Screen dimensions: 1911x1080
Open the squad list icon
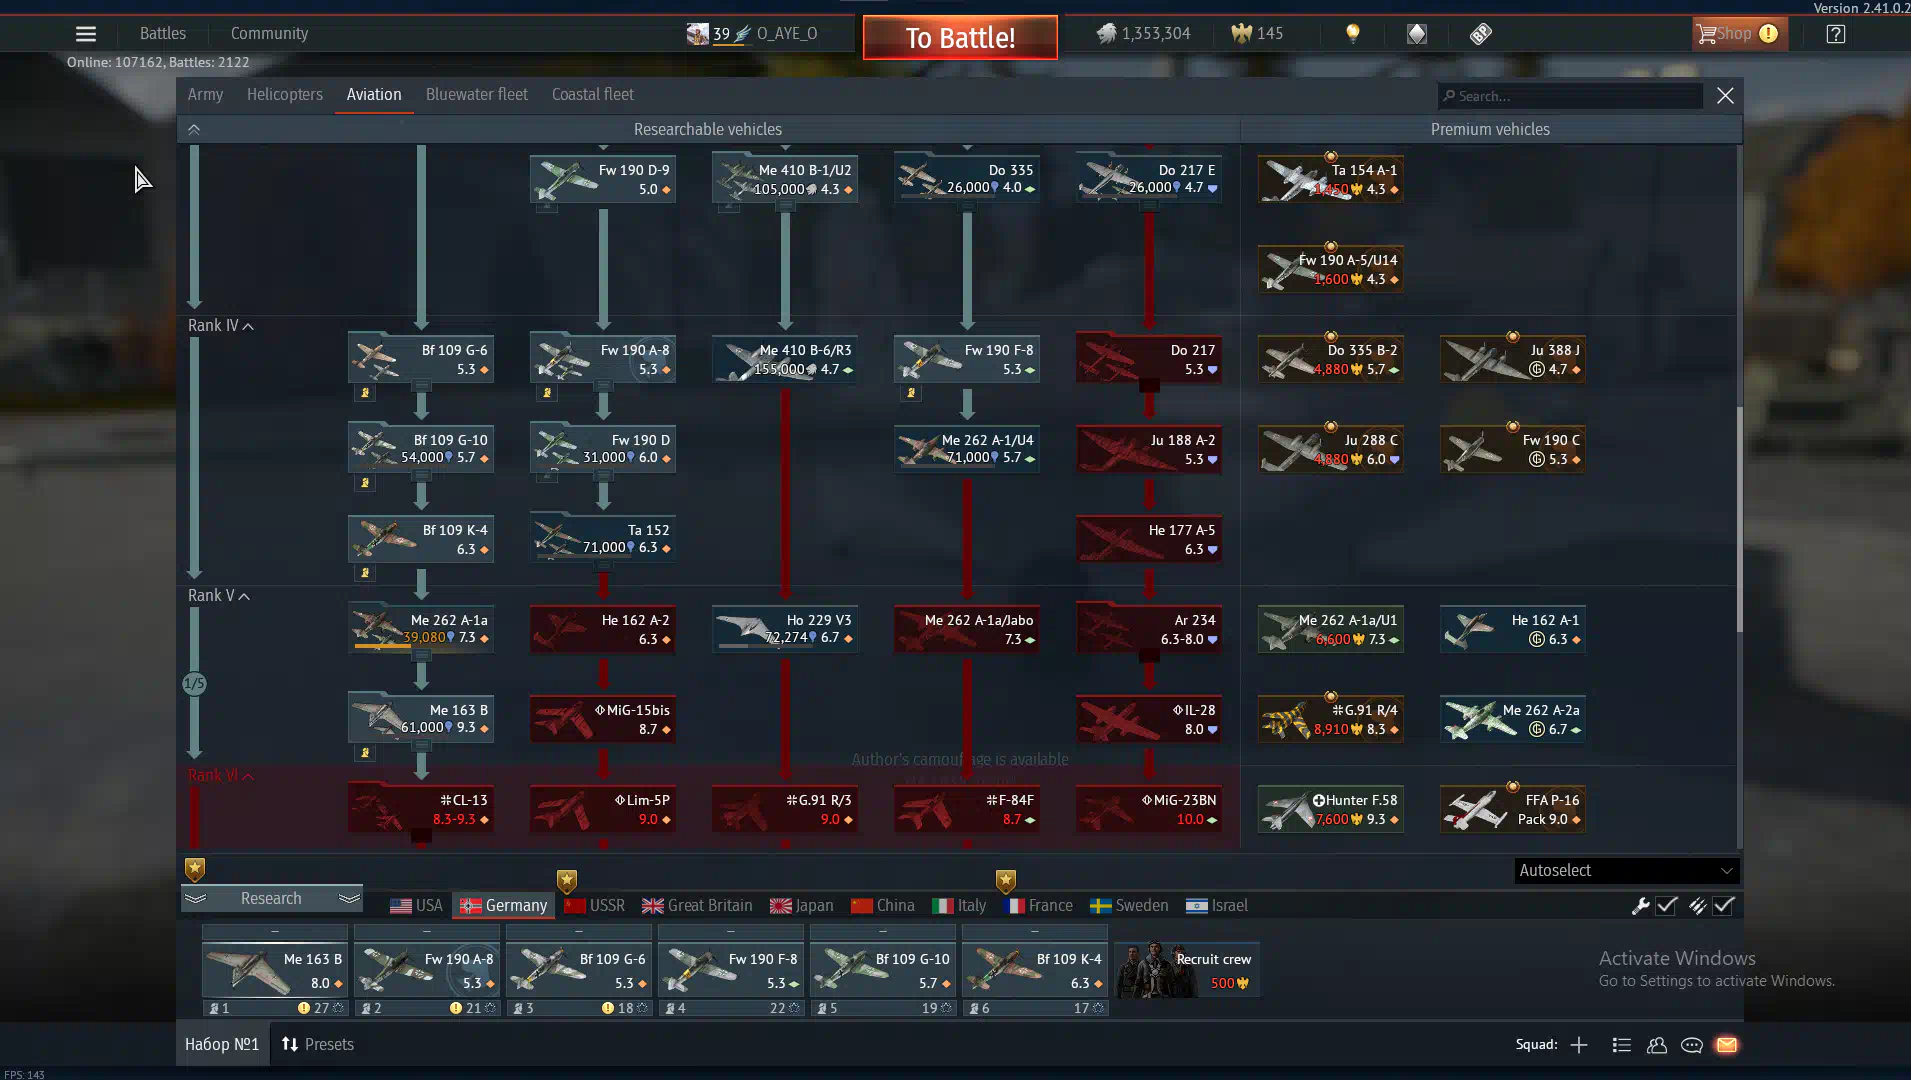click(1622, 1045)
